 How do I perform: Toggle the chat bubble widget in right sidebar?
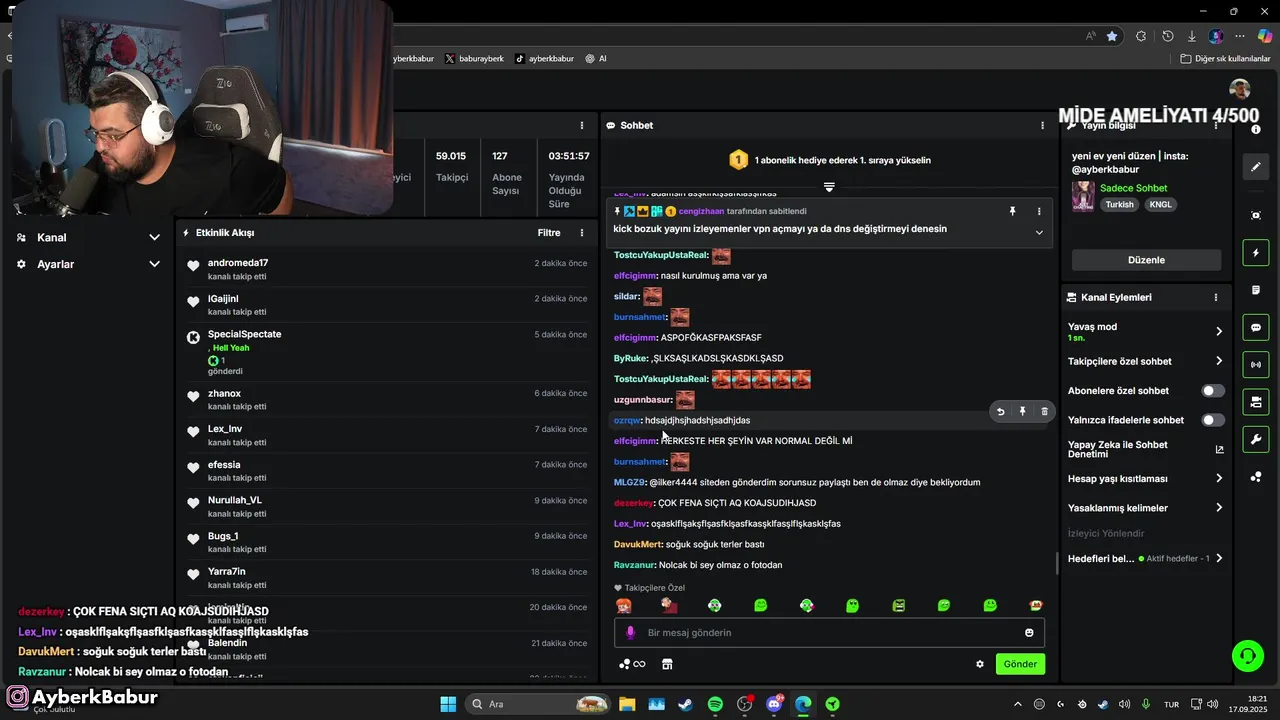pos(1256,327)
